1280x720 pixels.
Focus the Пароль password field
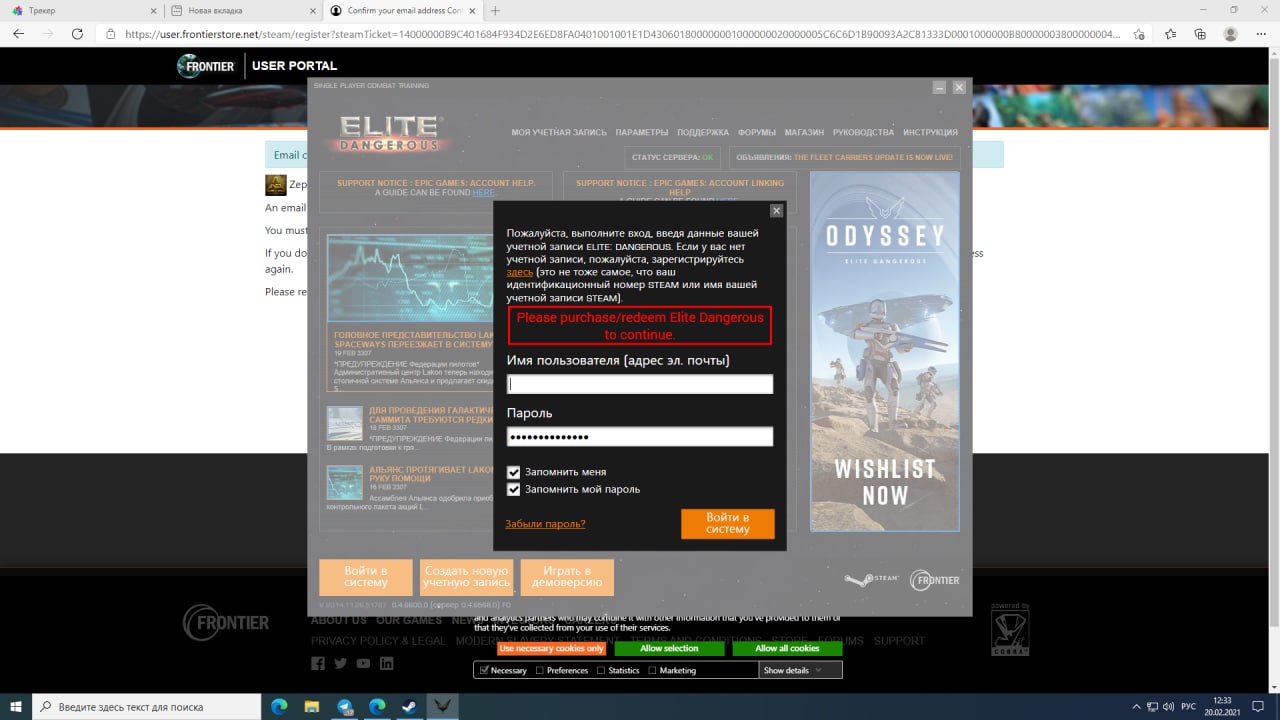(640, 437)
